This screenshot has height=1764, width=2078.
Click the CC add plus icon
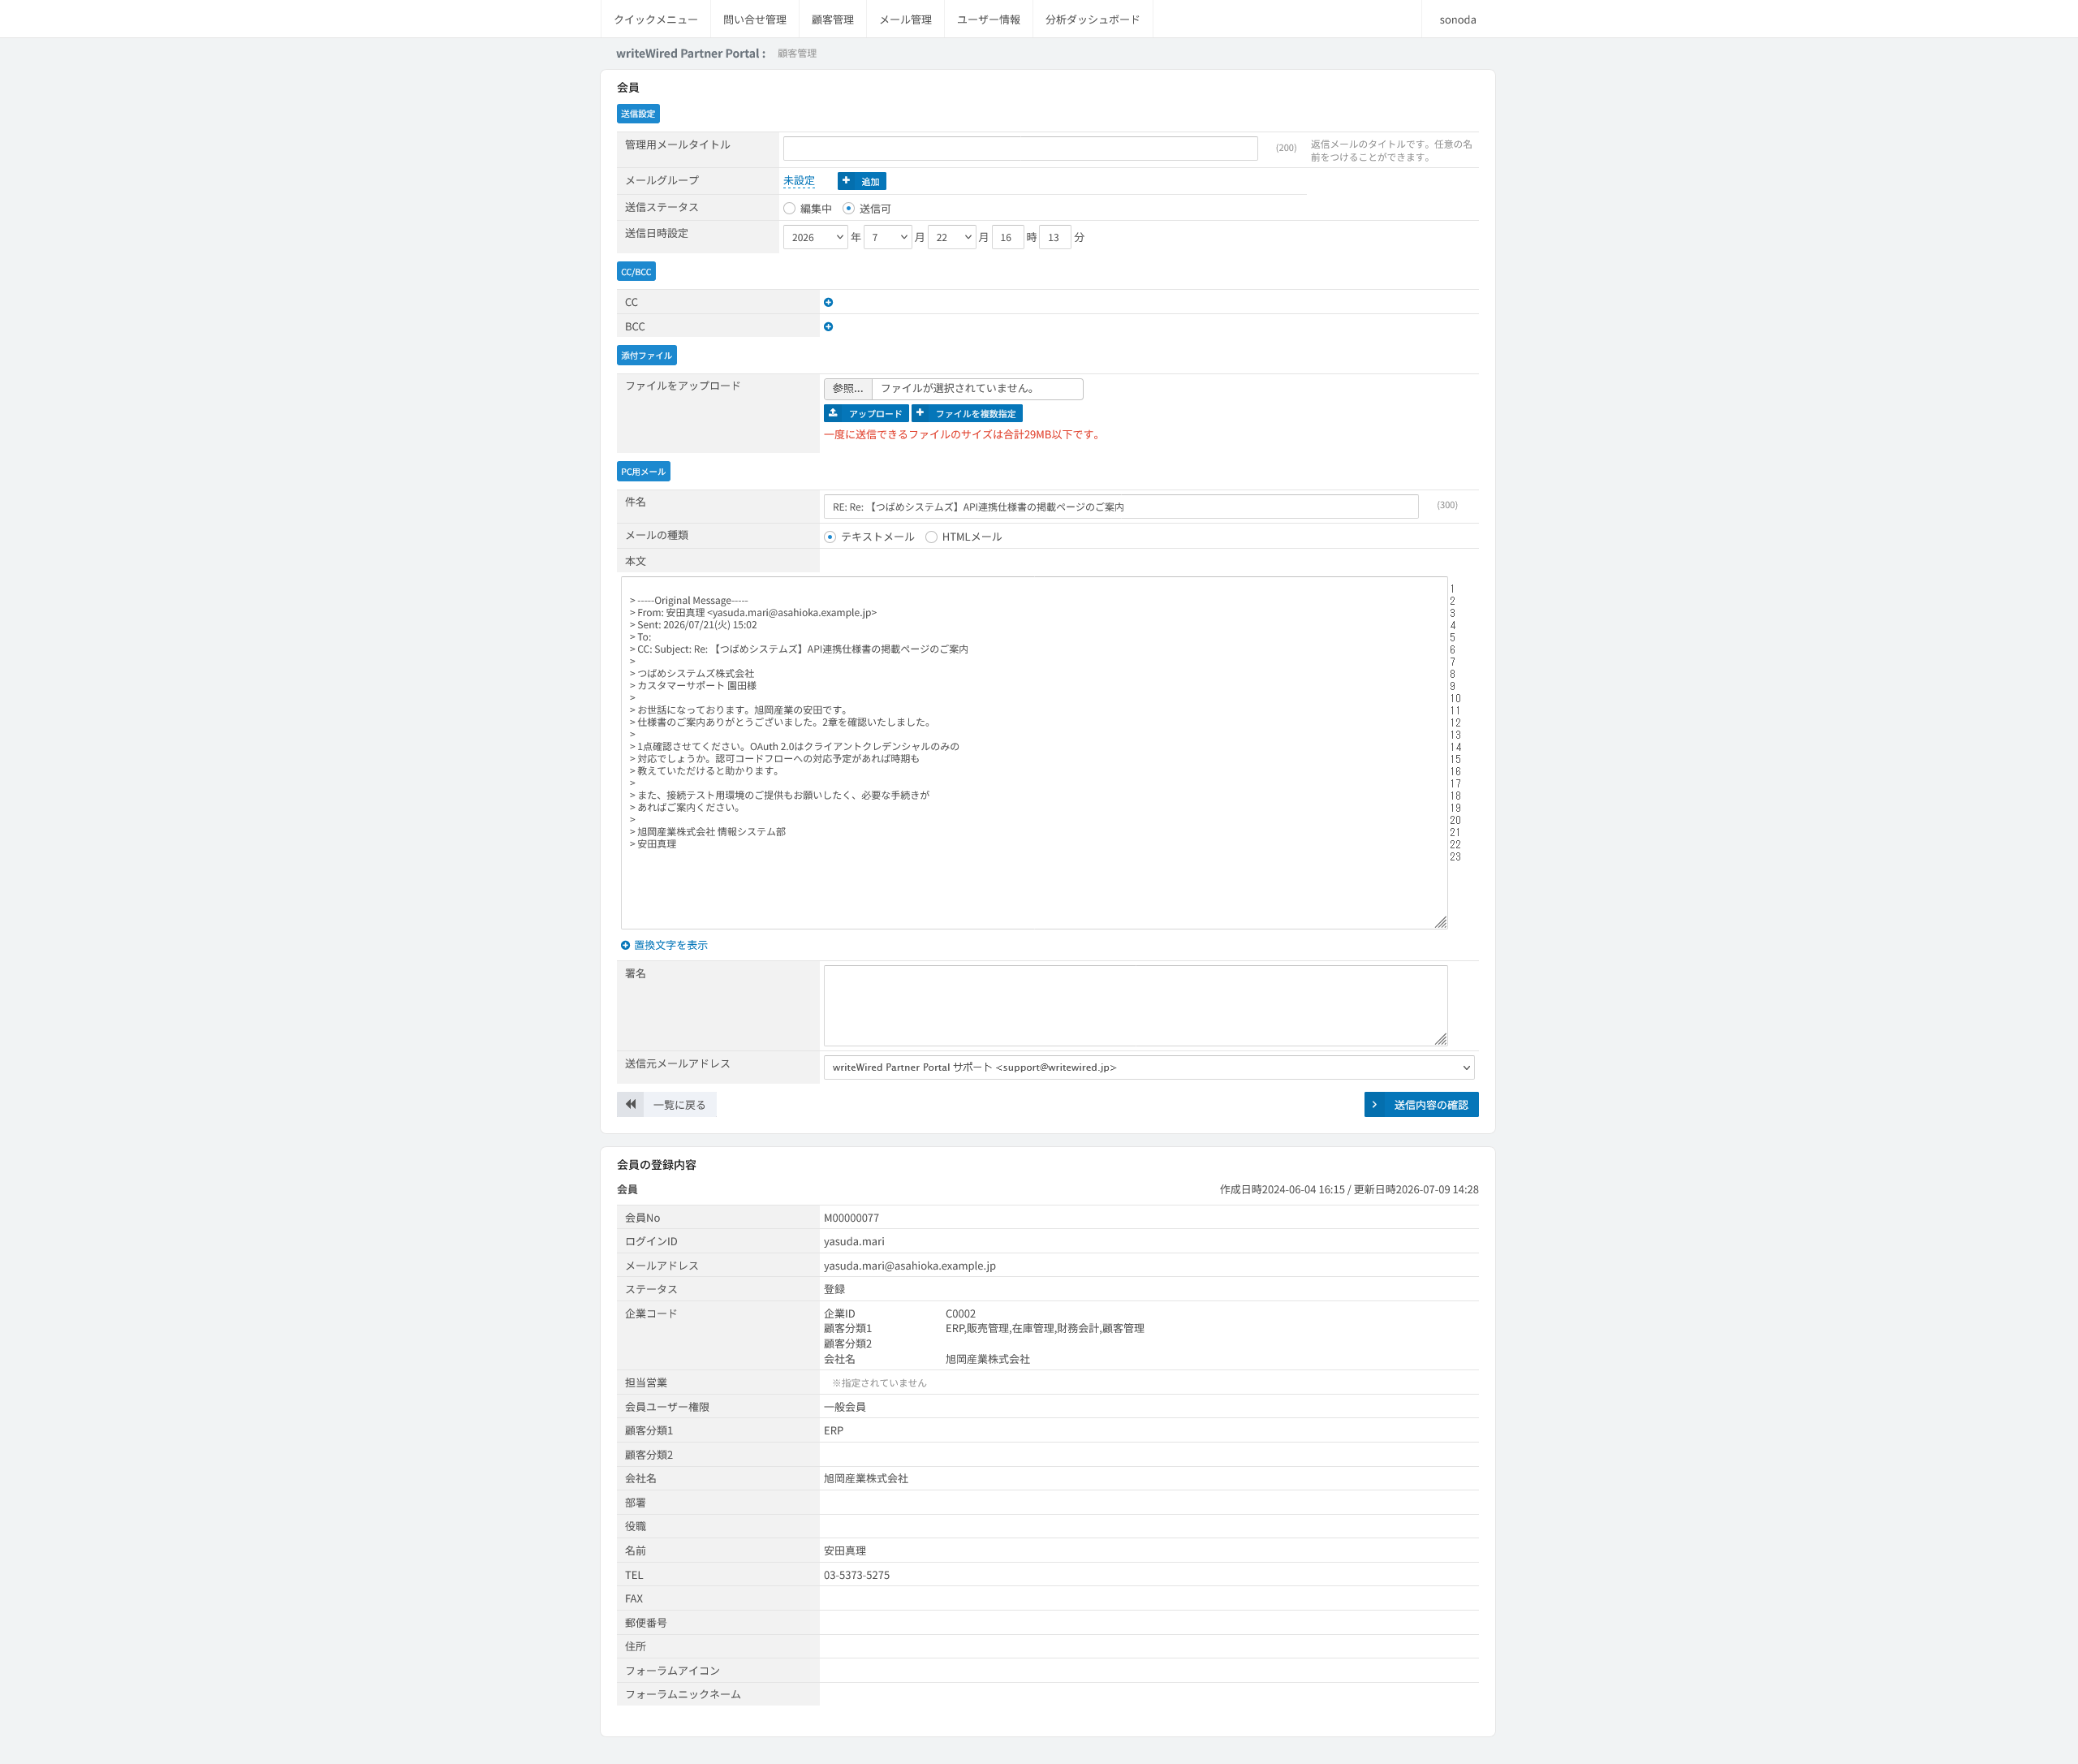(828, 302)
